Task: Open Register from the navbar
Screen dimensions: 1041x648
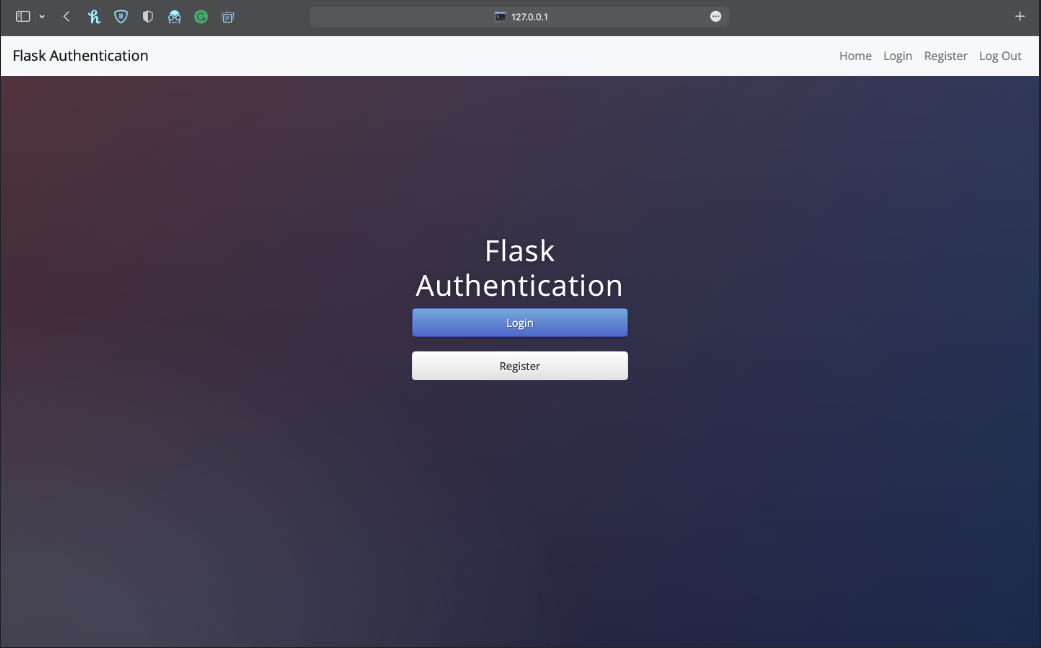Action: click(945, 56)
